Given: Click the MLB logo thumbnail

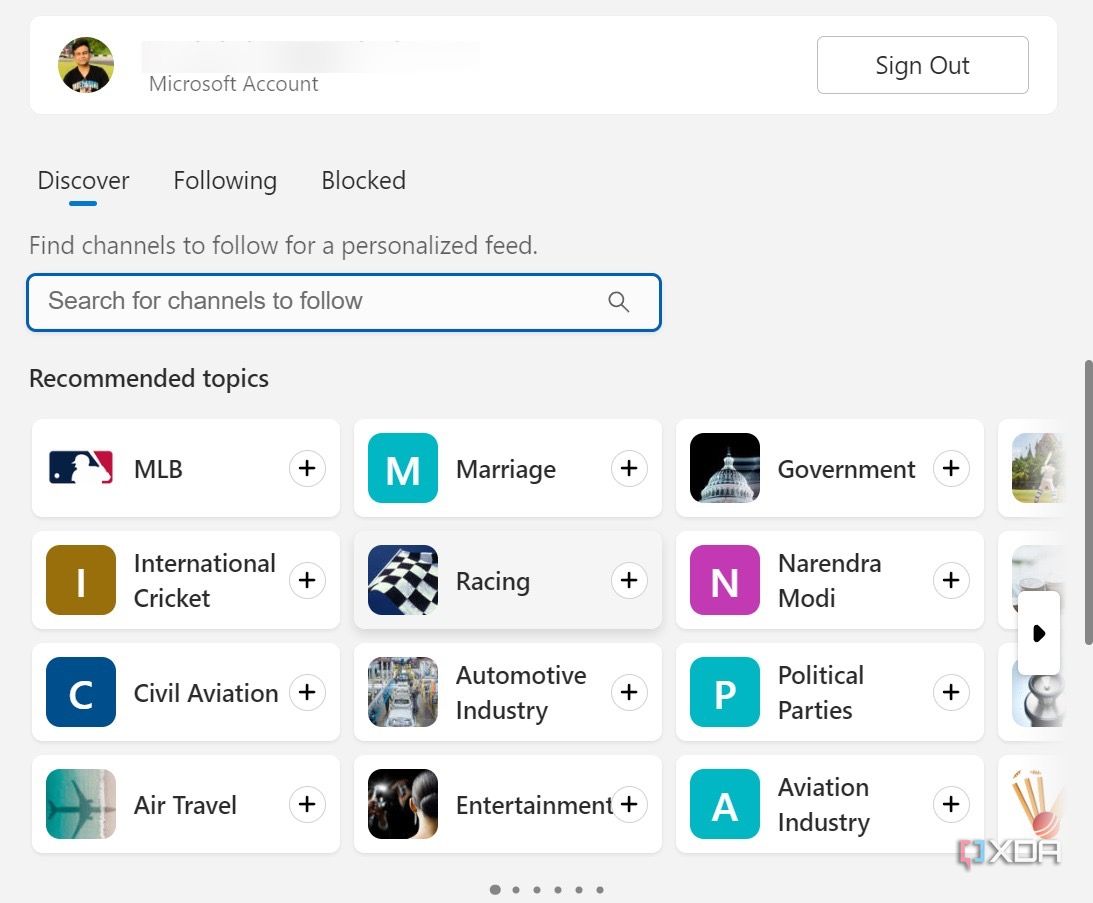Looking at the screenshot, I should click(x=81, y=468).
